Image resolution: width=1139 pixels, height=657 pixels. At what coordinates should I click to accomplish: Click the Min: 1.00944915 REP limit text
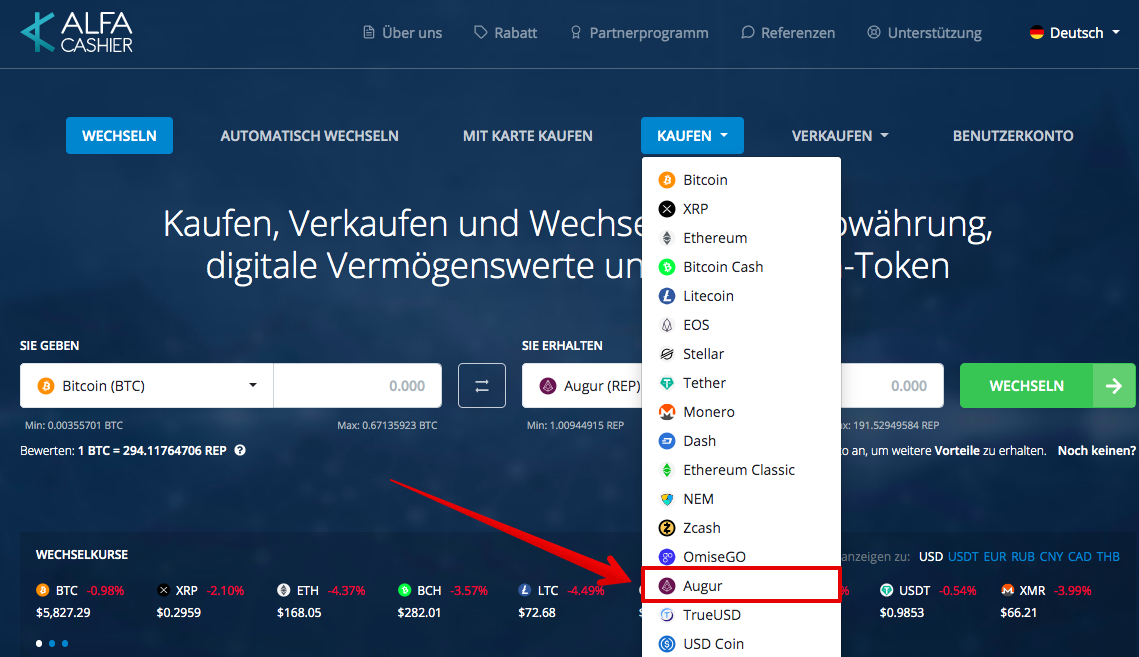click(x=575, y=425)
